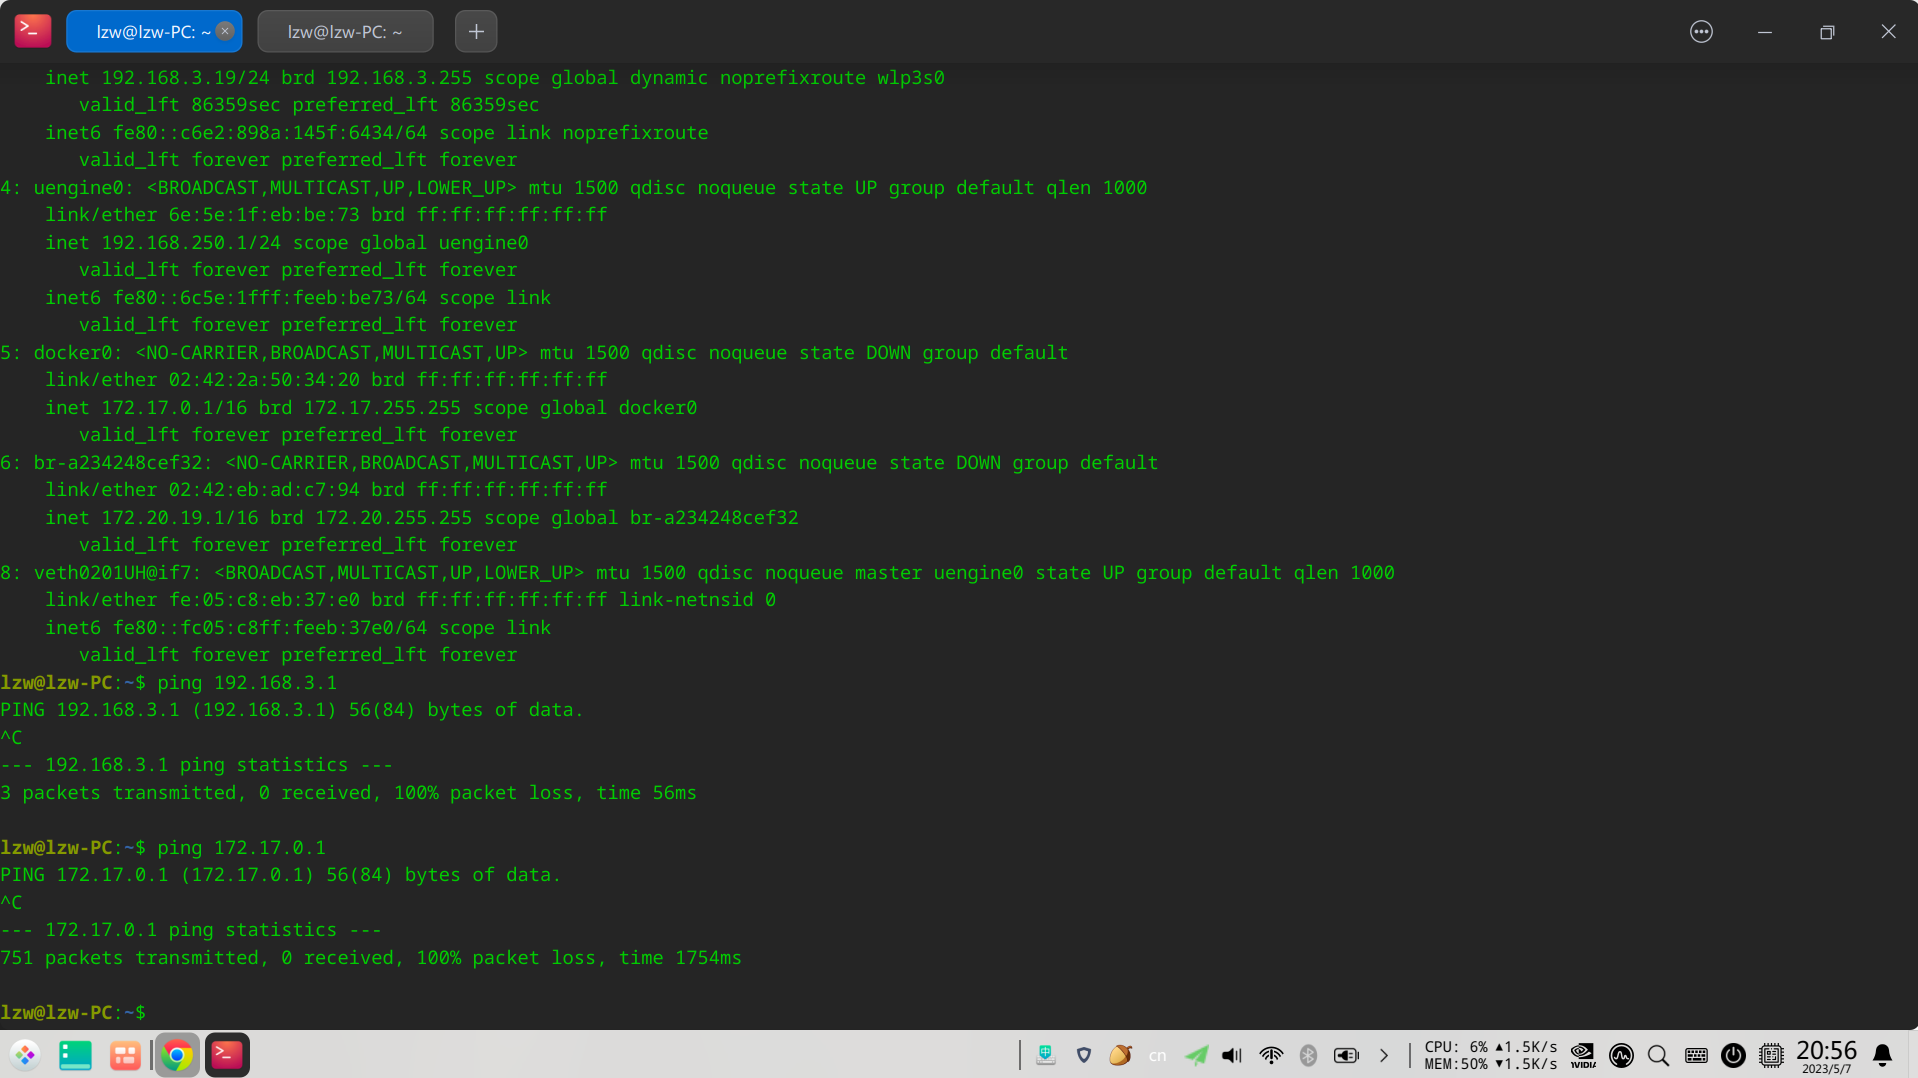Click the 'inet6 fe80::c6e2:898a:145f:6434/64' line

tap(377, 133)
